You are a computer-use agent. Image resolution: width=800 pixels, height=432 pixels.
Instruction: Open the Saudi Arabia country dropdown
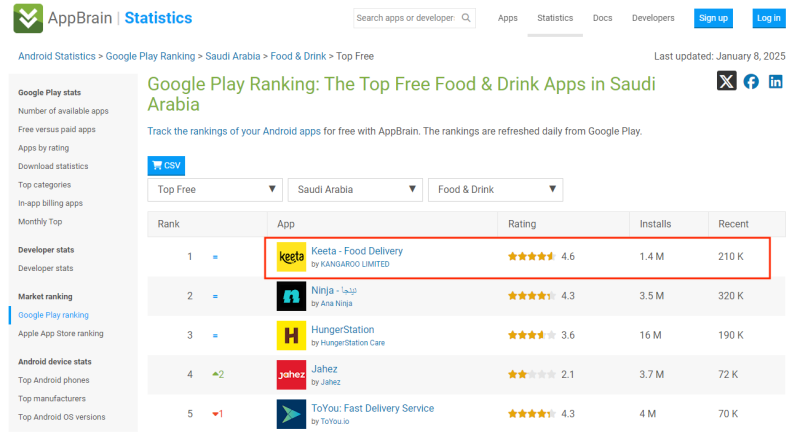[x=355, y=190]
